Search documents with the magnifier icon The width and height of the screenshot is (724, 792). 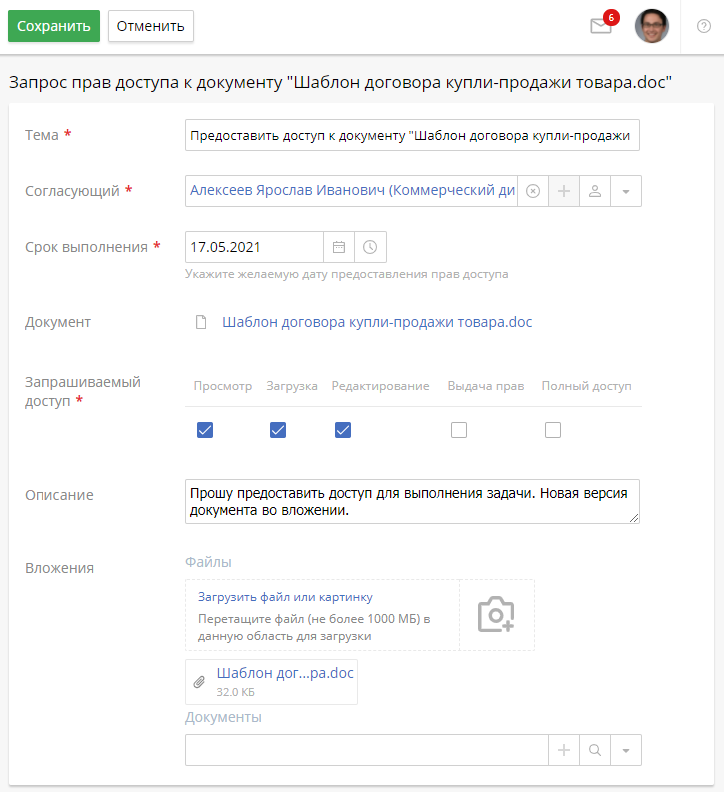(595, 750)
